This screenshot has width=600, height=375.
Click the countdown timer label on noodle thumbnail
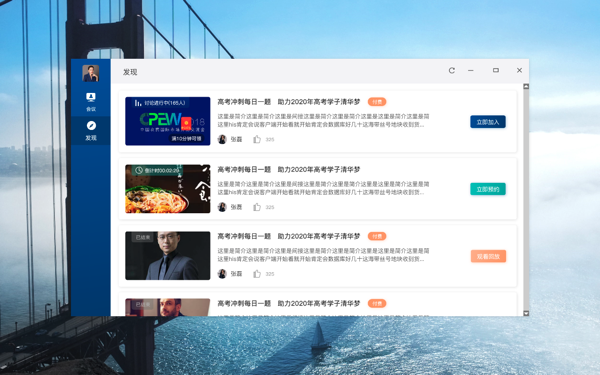[x=157, y=170]
